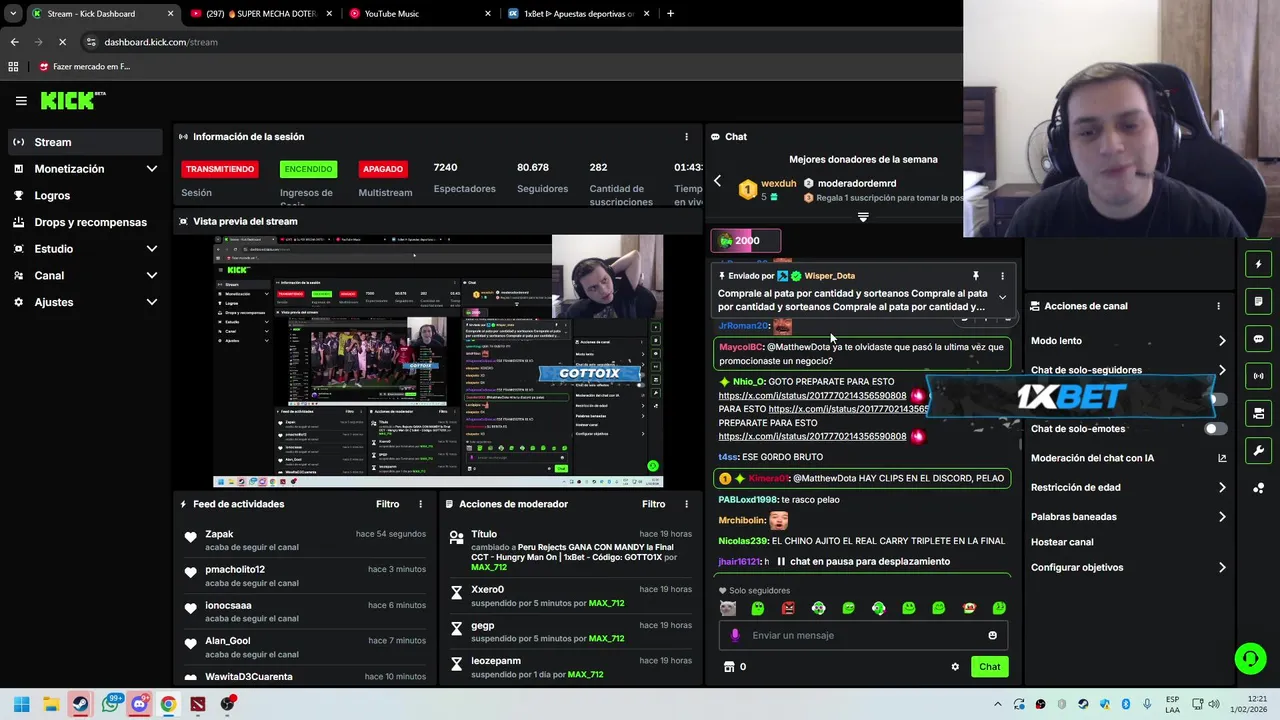Click Enviar un mensaje input field
Image resolution: width=1280 pixels, height=720 pixels.
click(863, 635)
